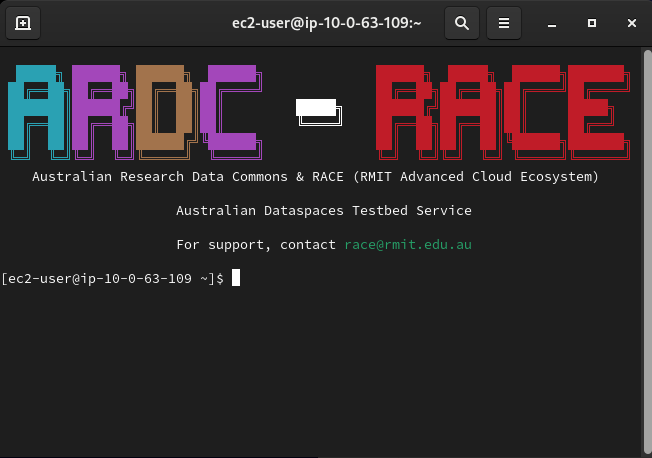Click the vertical scrollbar of the terminal
The height and width of the screenshot is (458, 652).
click(x=647, y=252)
